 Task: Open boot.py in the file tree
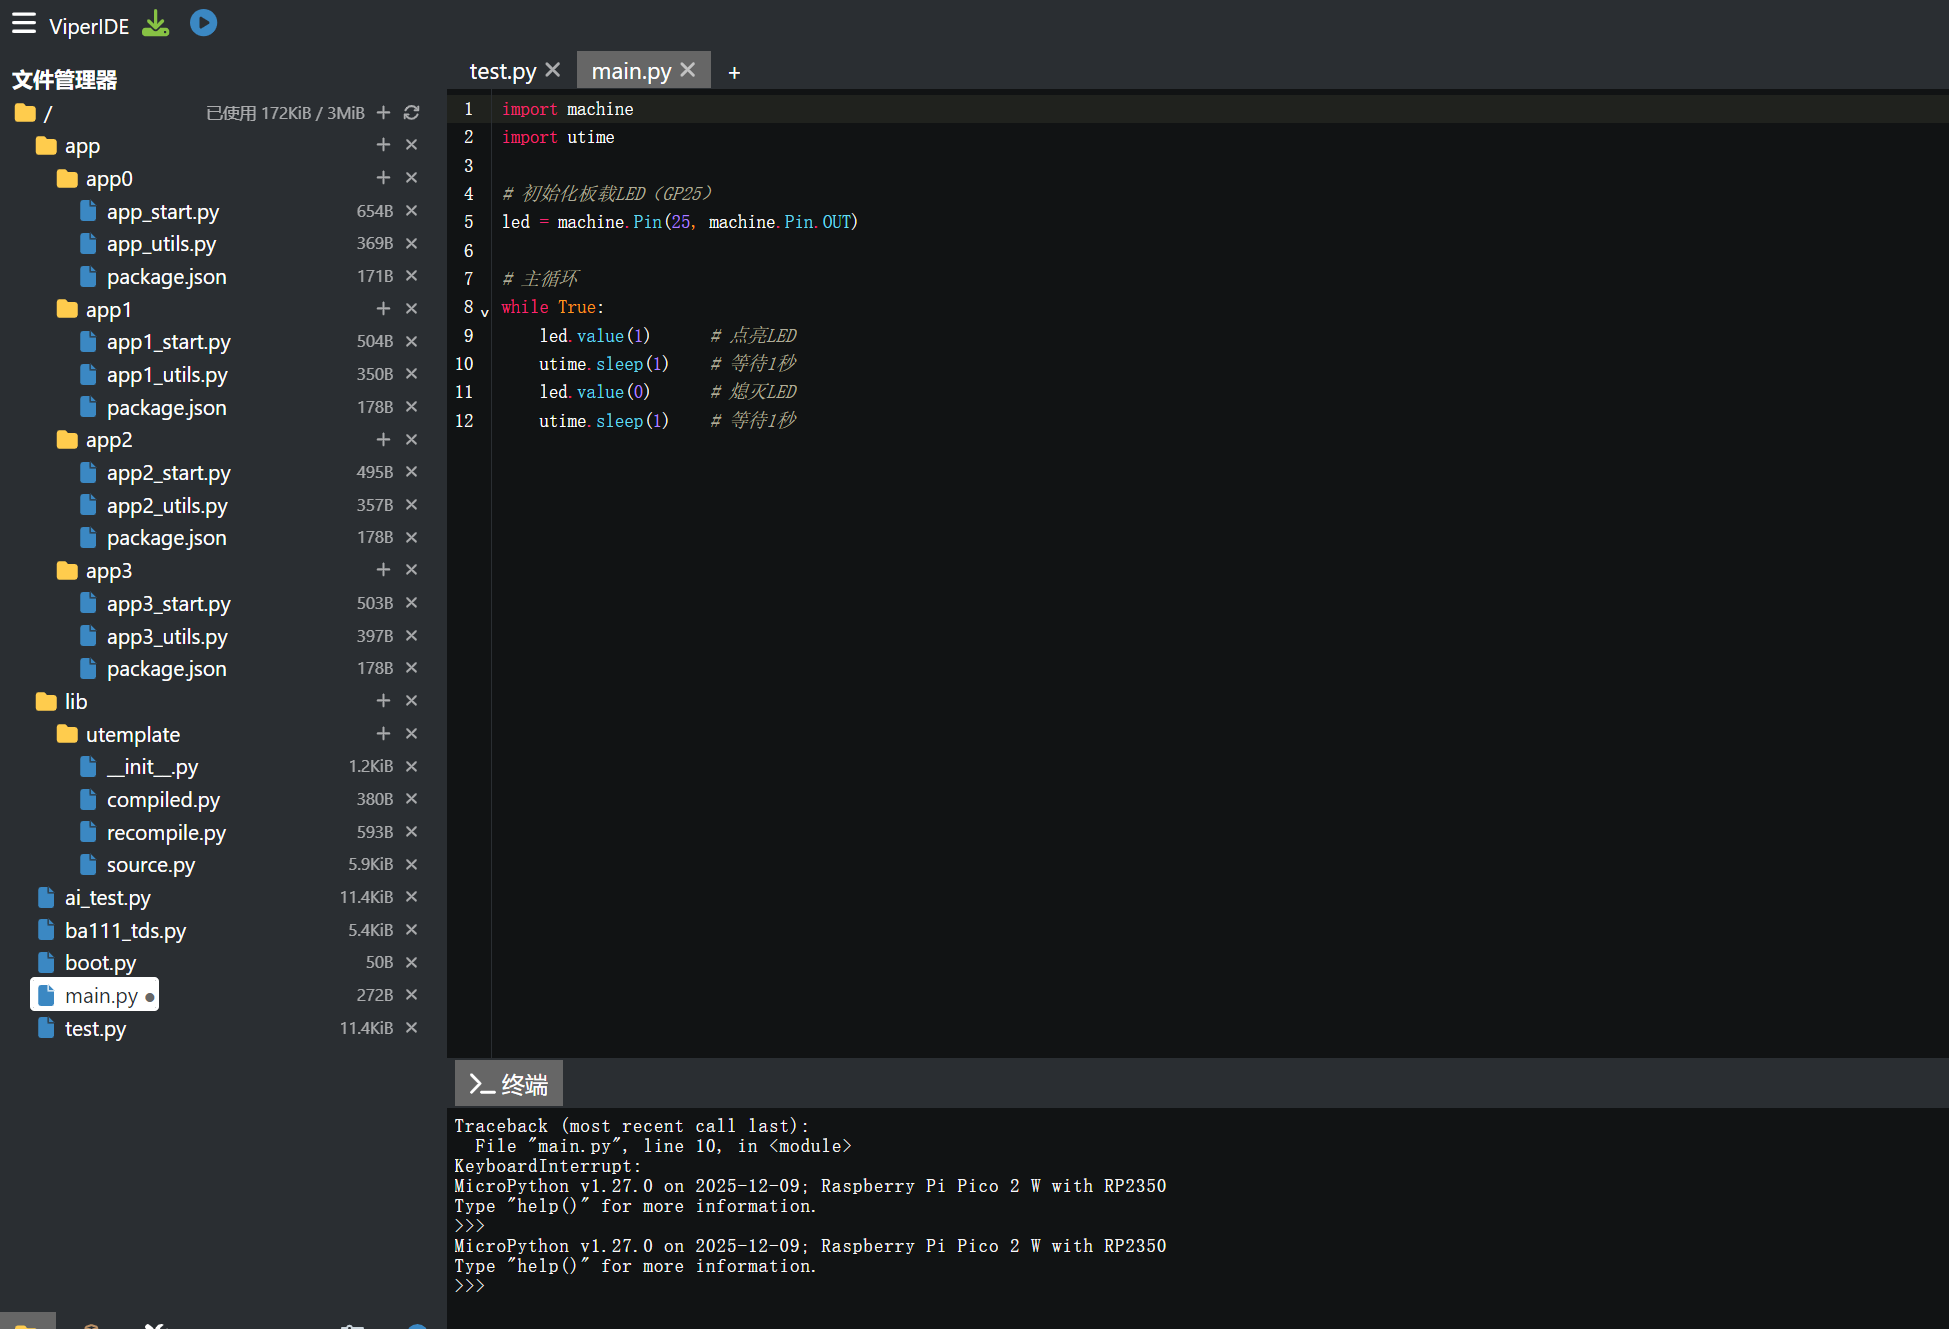tap(100, 962)
